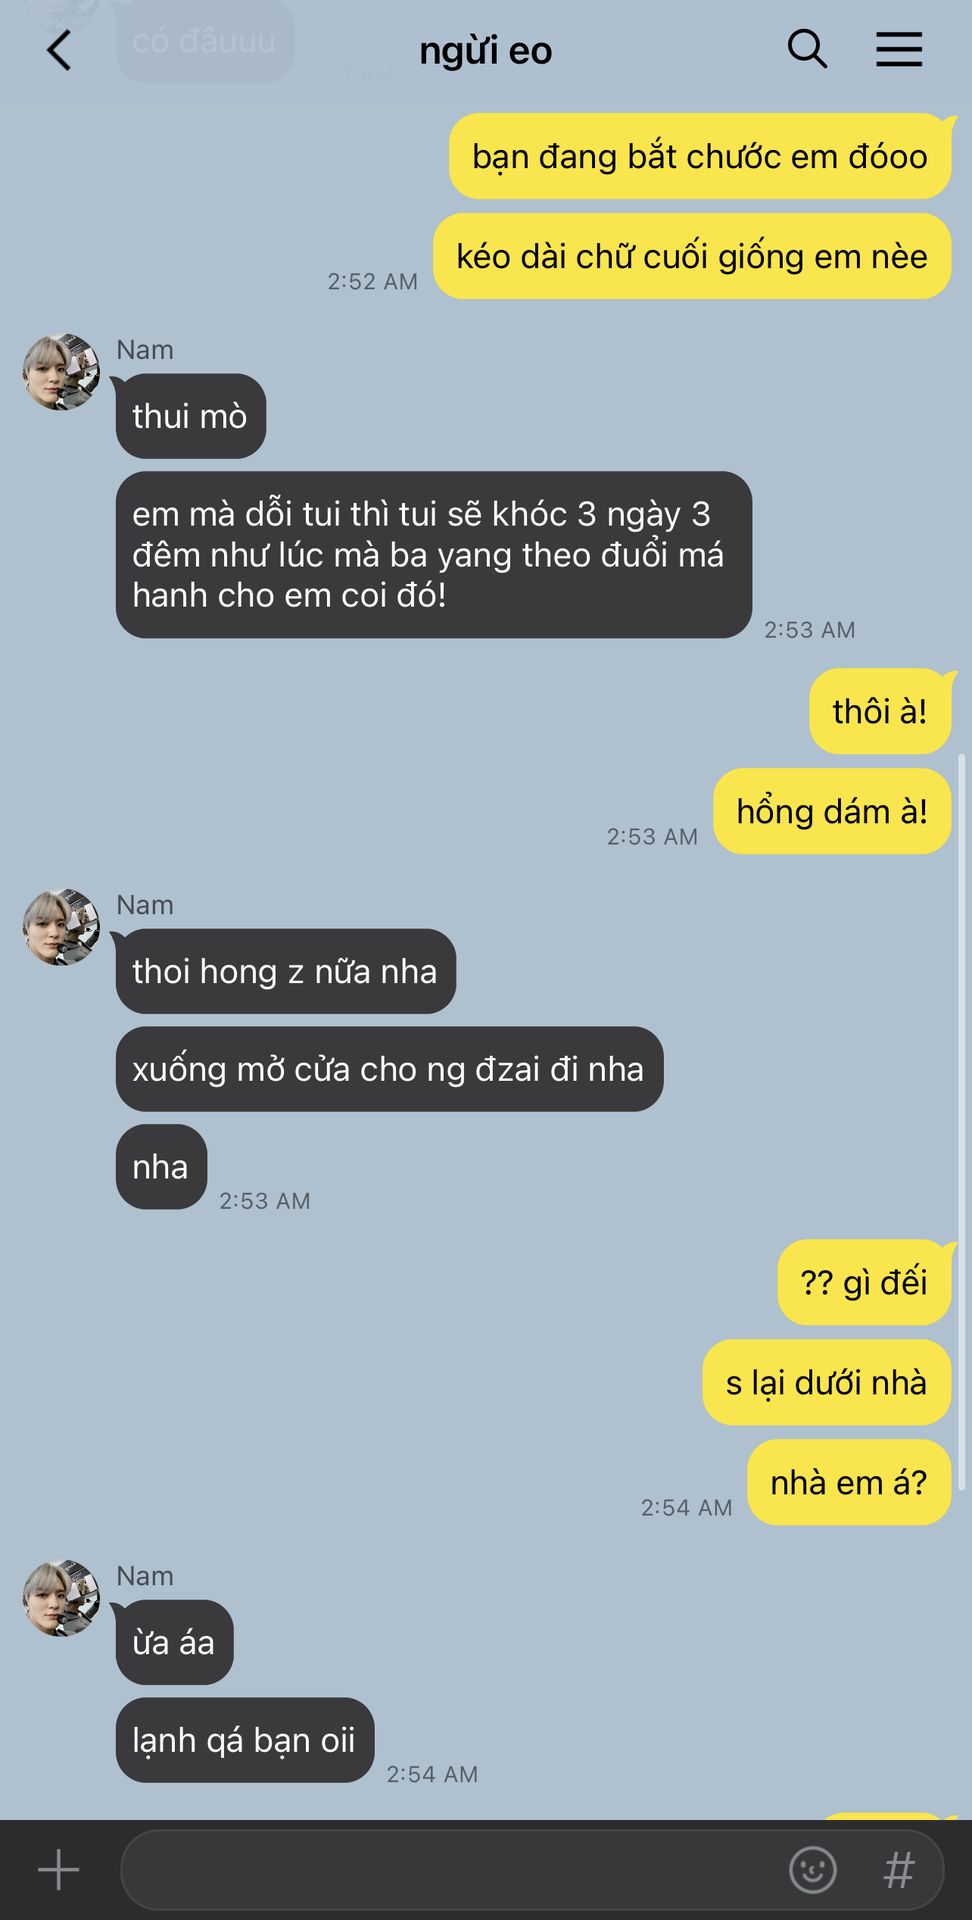Select the message 'thui mò'
The width and height of the screenshot is (972, 1920).
click(190, 416)
